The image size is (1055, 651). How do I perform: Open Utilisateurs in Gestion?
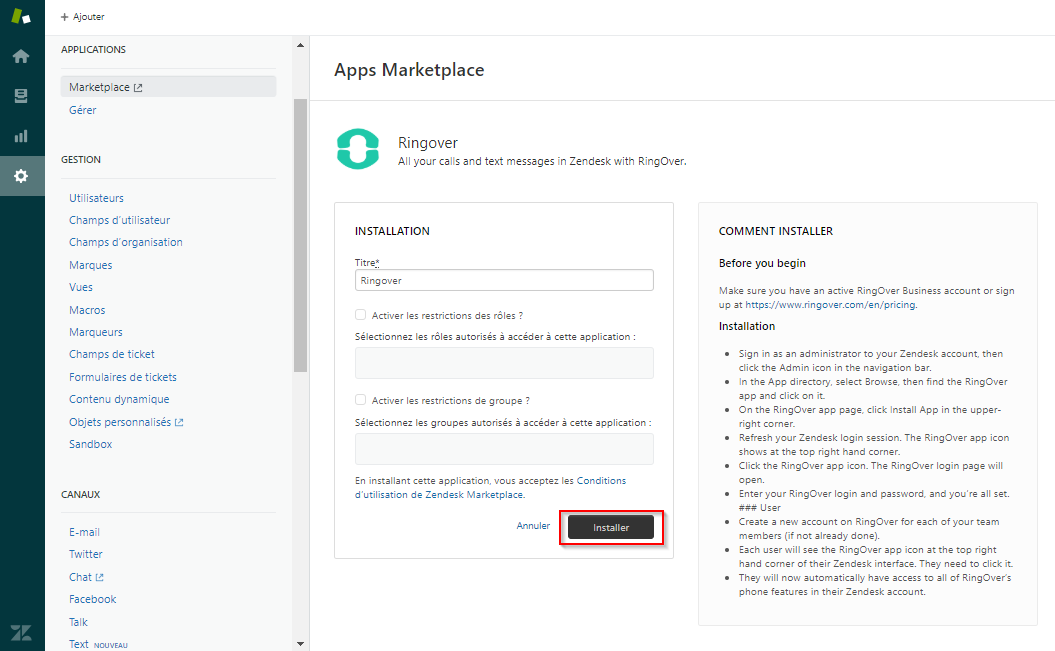click(96, 198)
